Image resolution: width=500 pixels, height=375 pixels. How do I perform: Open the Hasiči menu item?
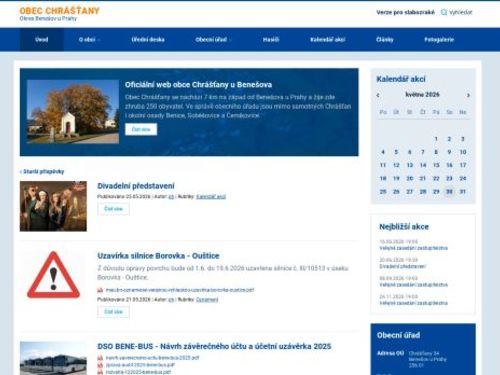click(x=271, y=39)
